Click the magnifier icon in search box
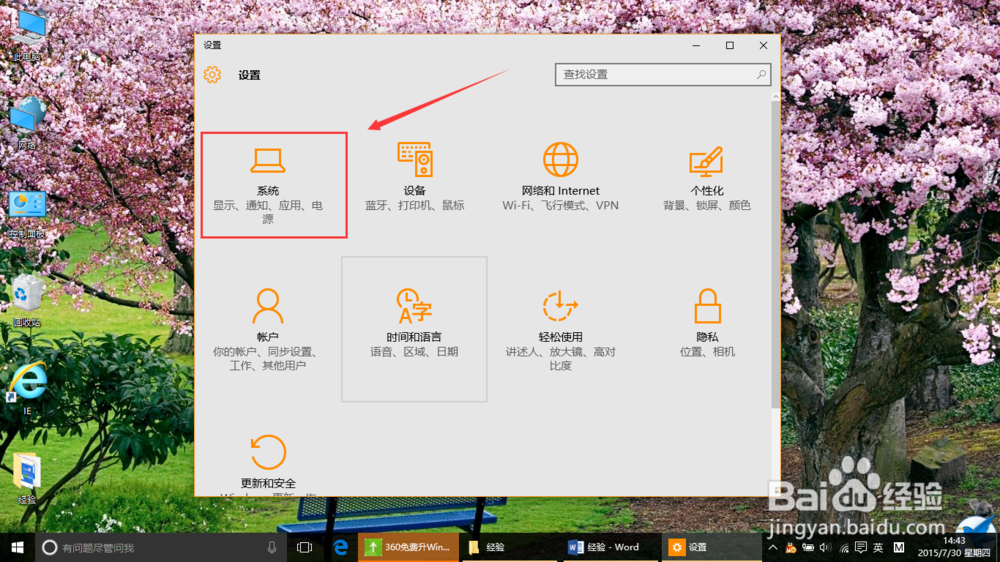Viewport: 1000px width, 562px height. pos(761,75)
